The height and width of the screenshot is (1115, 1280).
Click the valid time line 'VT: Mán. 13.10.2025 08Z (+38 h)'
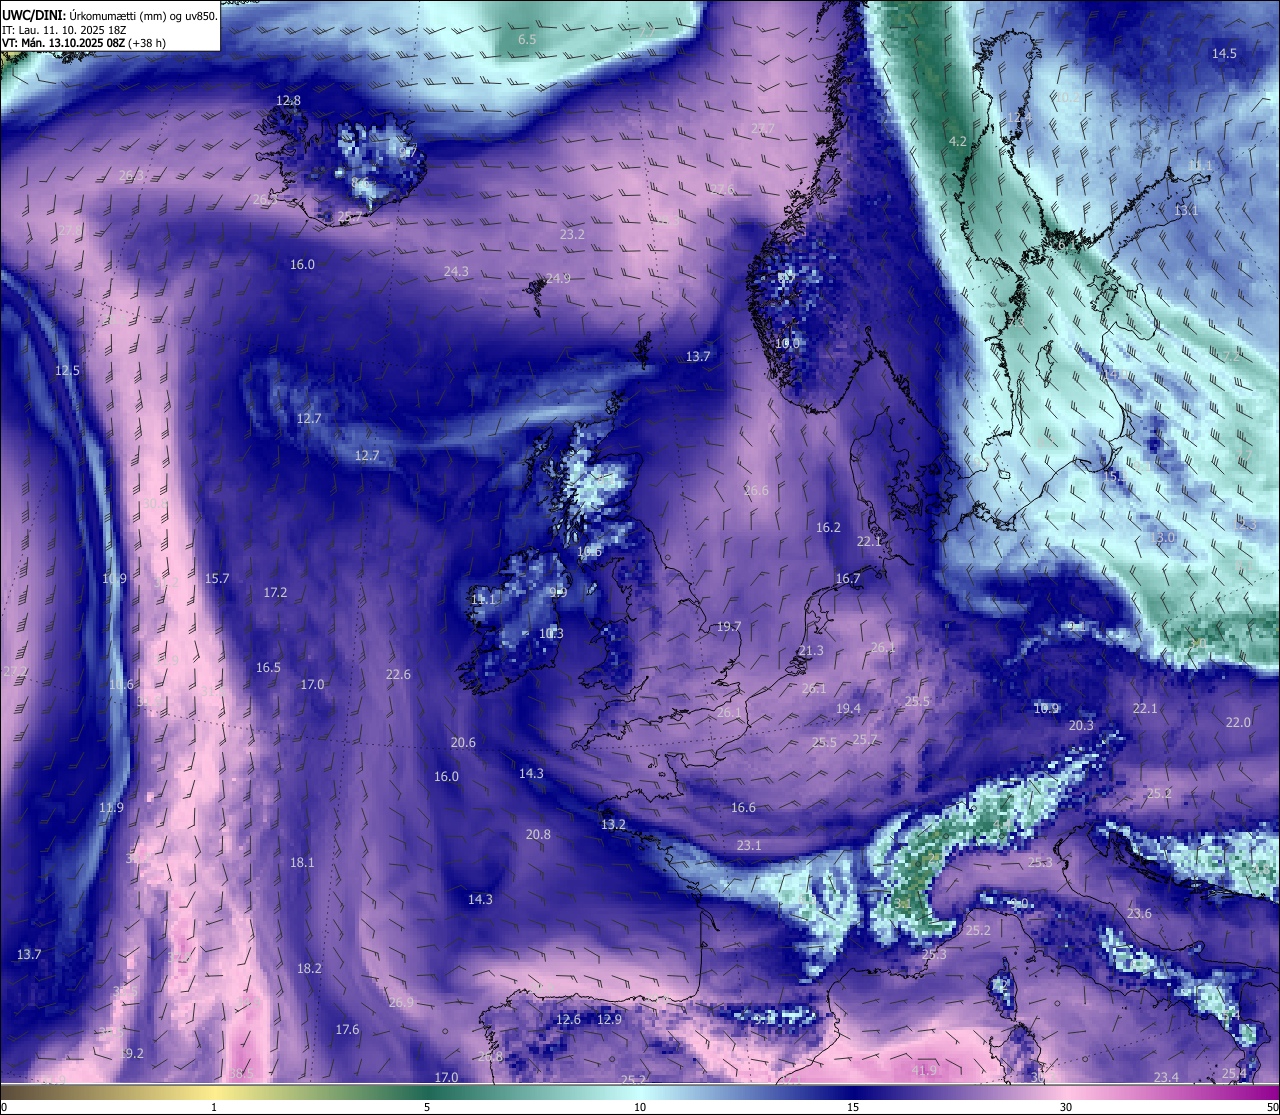click(x=84, y=43)
